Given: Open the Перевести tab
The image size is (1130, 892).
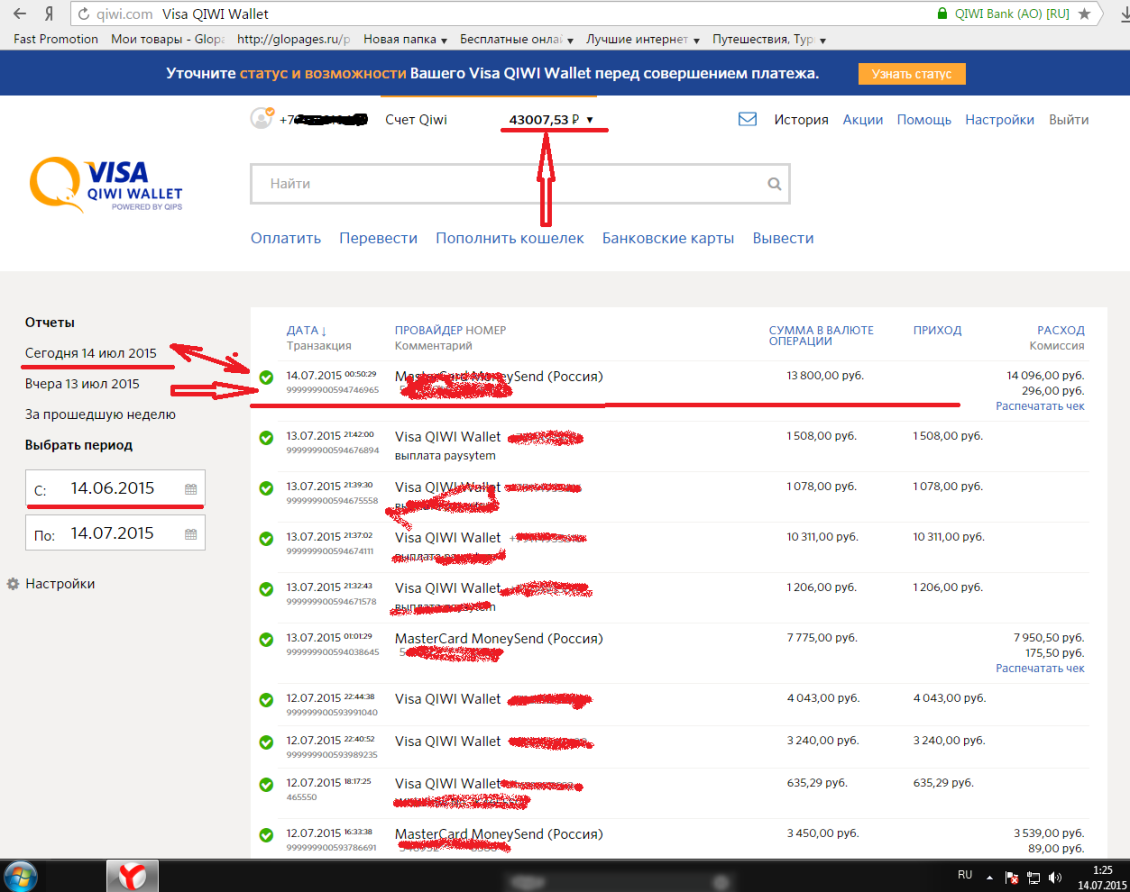Looking at the screenshot, I should 378,238.
